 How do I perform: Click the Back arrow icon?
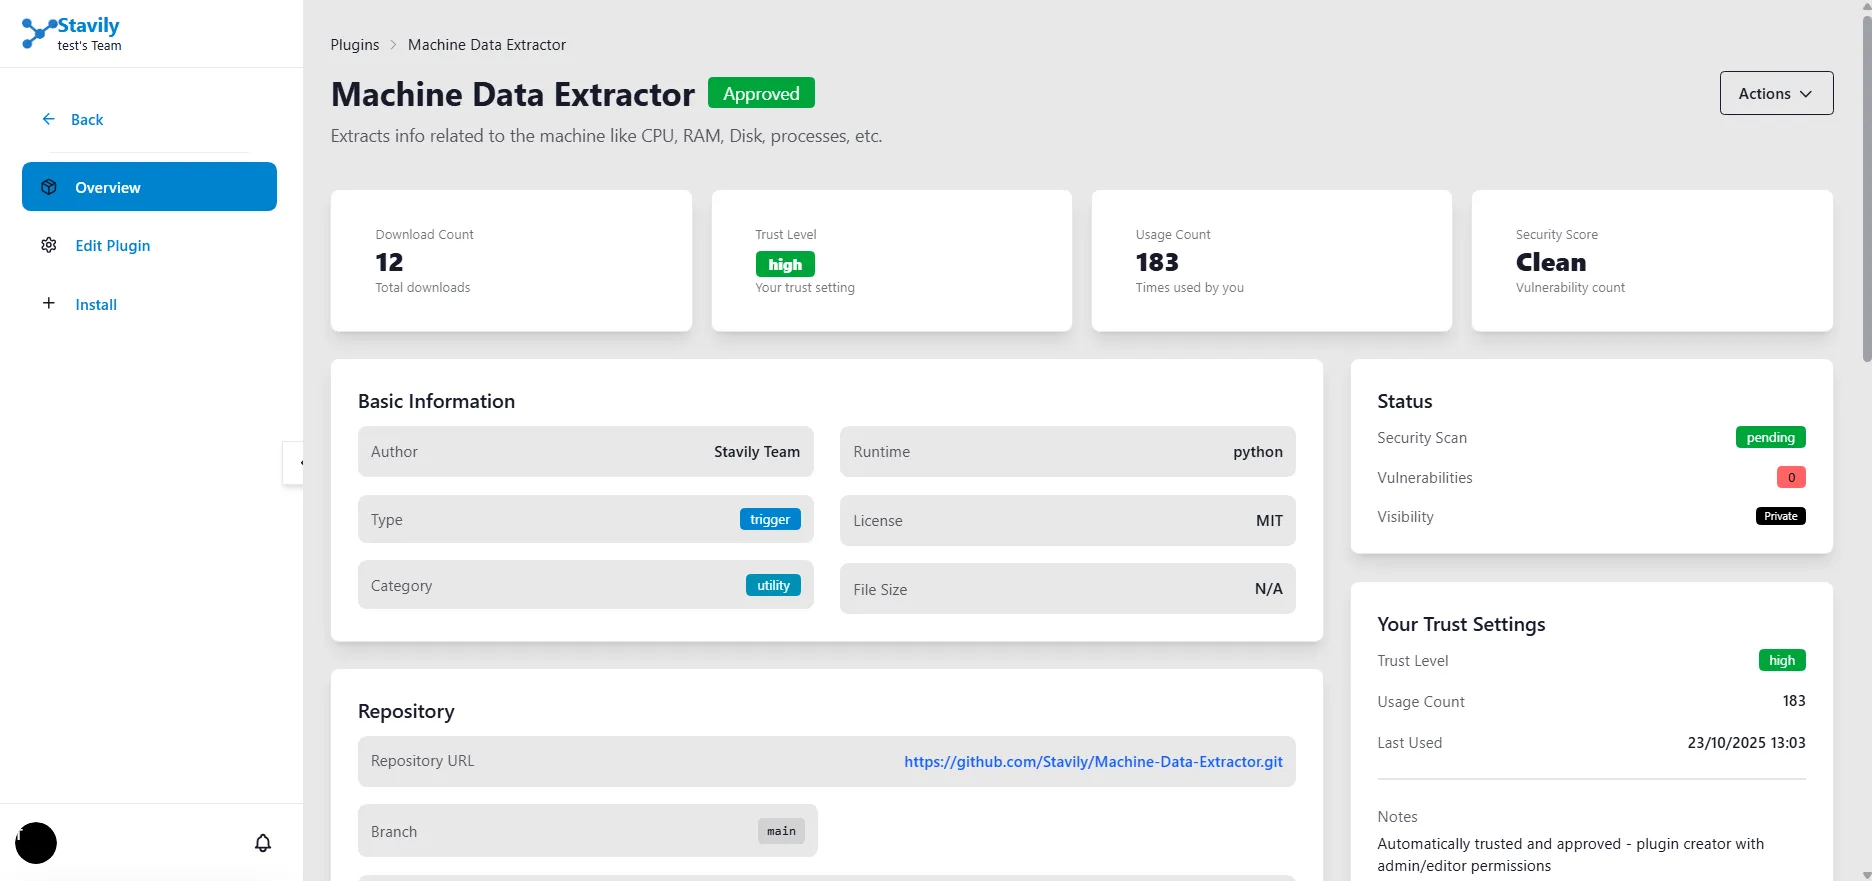point(48,119)
